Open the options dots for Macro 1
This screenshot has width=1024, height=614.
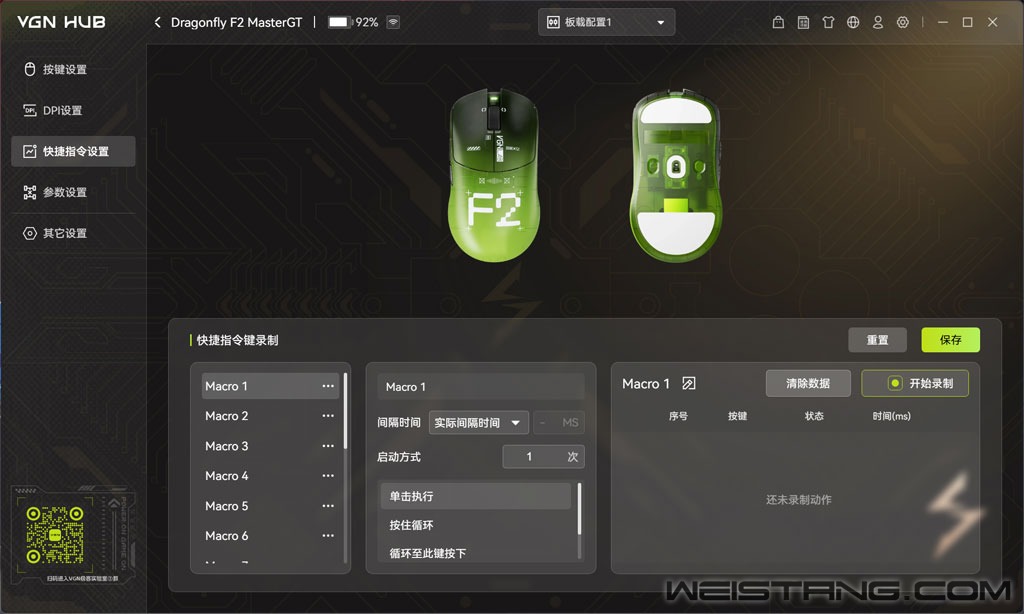point(328,386)
